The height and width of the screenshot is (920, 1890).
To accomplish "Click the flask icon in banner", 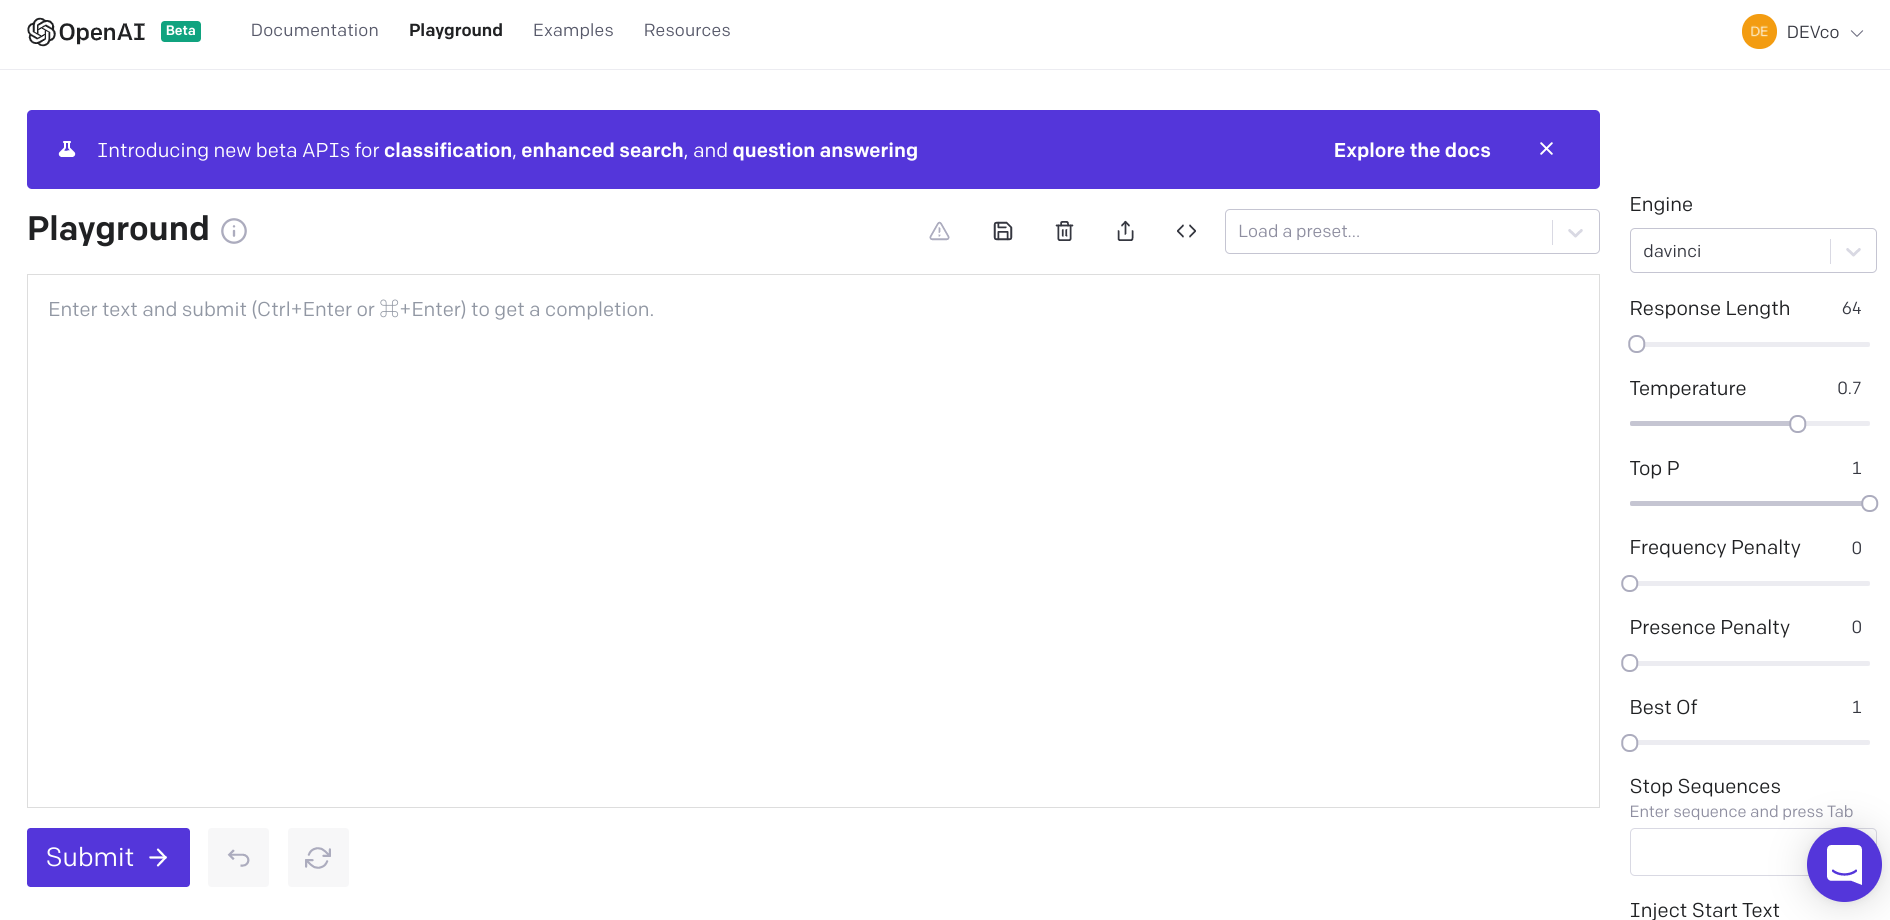I will click(x=67, y=149).
